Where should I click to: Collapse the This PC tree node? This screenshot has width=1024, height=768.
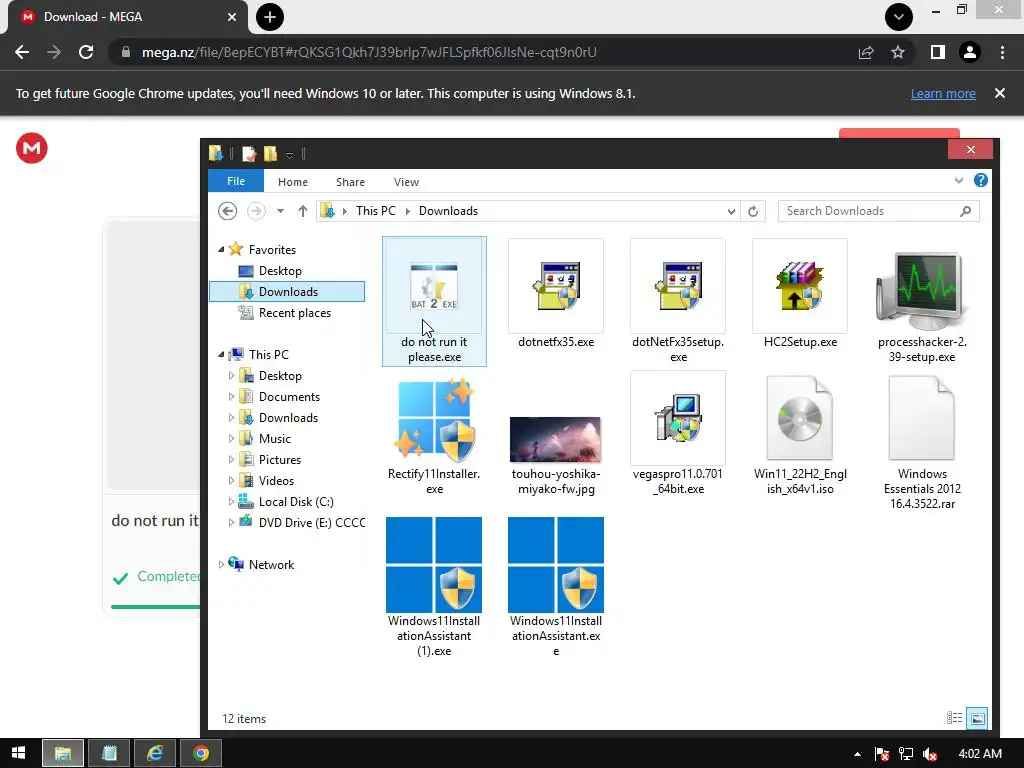click(221, 355)
